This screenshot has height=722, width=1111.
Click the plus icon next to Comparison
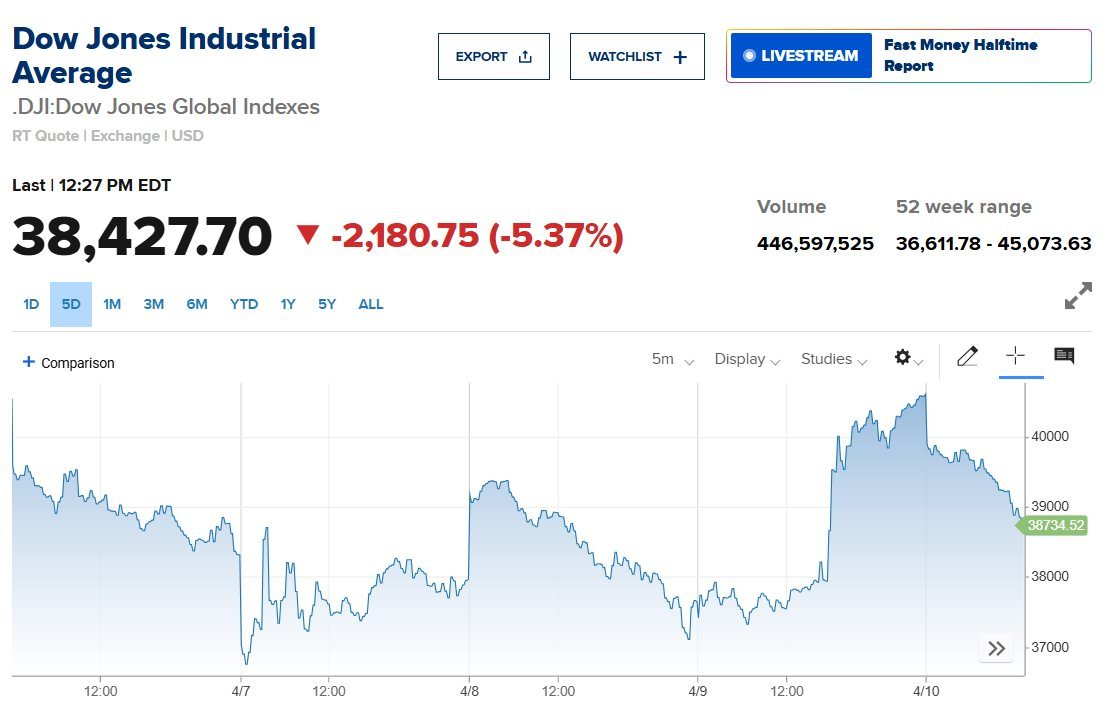click(28, 362)
